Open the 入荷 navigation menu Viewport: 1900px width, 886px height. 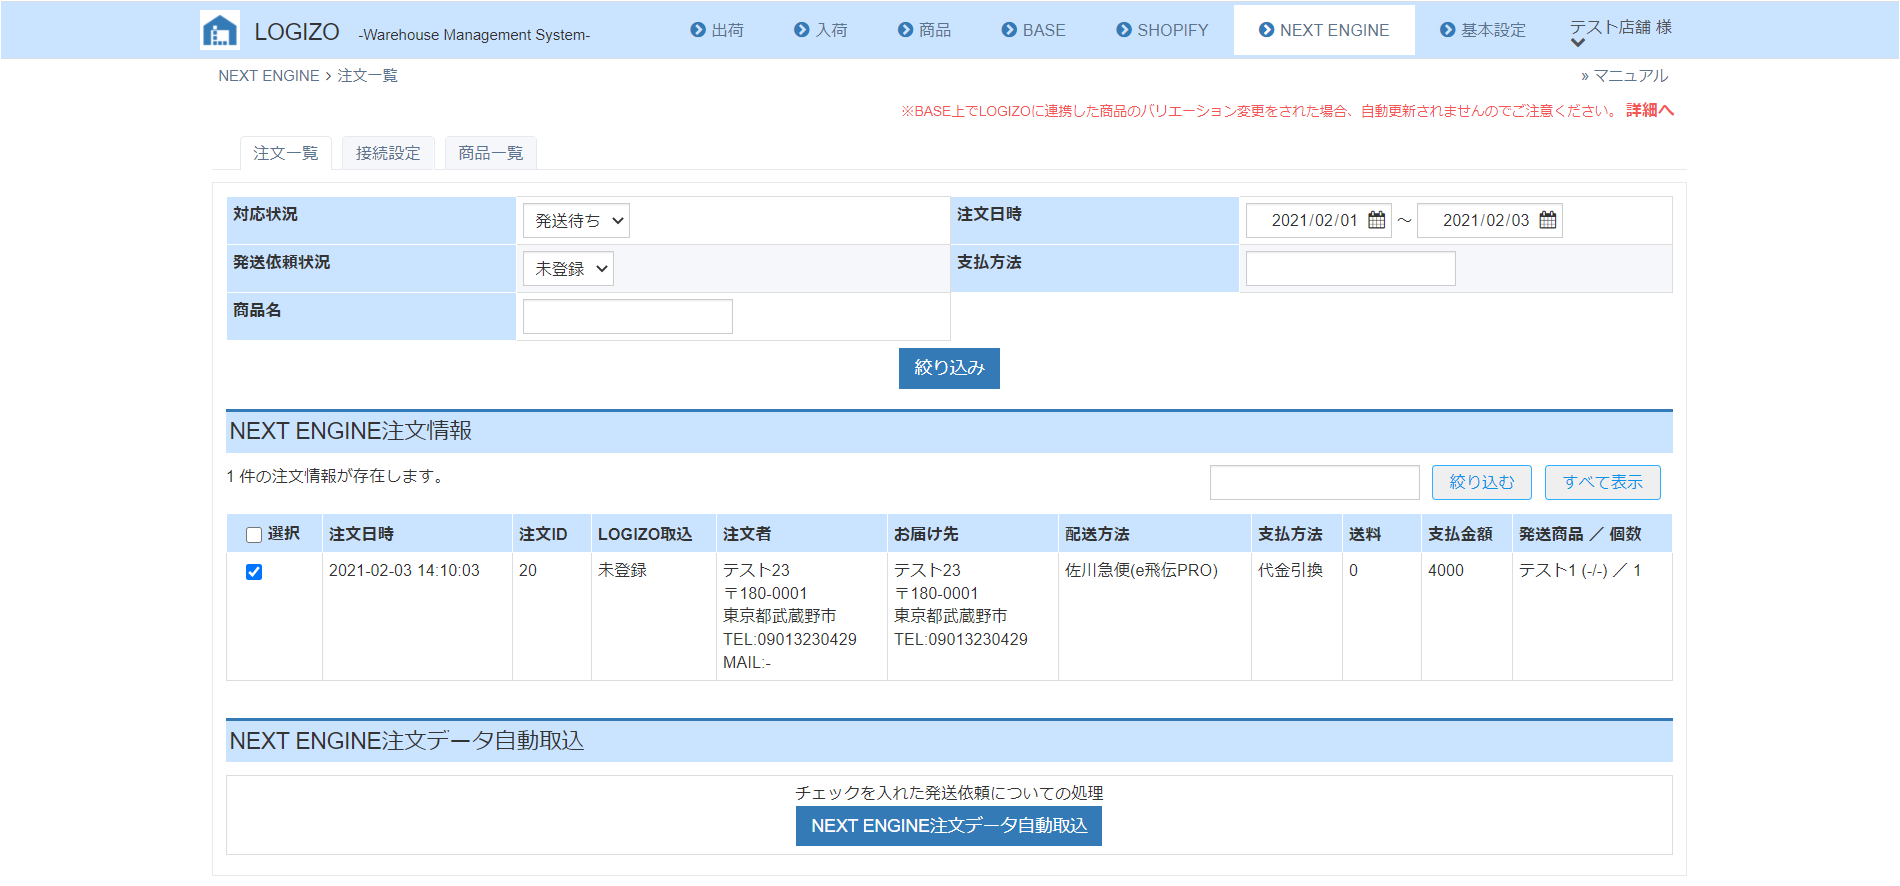tap(820, 30)
